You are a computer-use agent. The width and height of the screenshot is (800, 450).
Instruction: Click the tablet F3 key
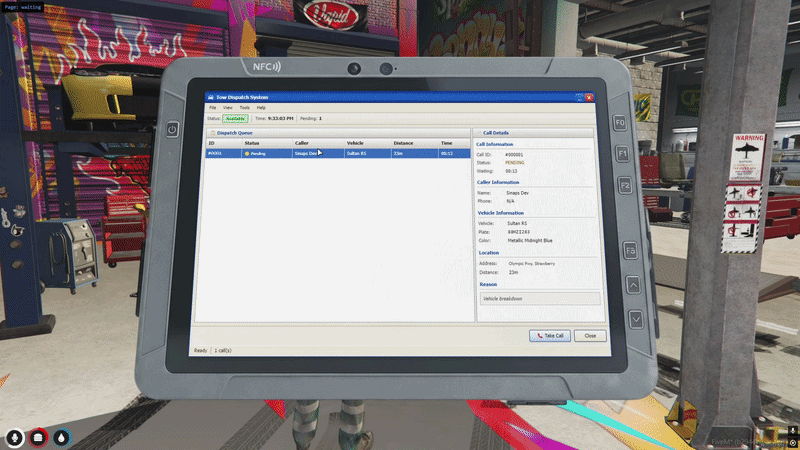(631, 251)
